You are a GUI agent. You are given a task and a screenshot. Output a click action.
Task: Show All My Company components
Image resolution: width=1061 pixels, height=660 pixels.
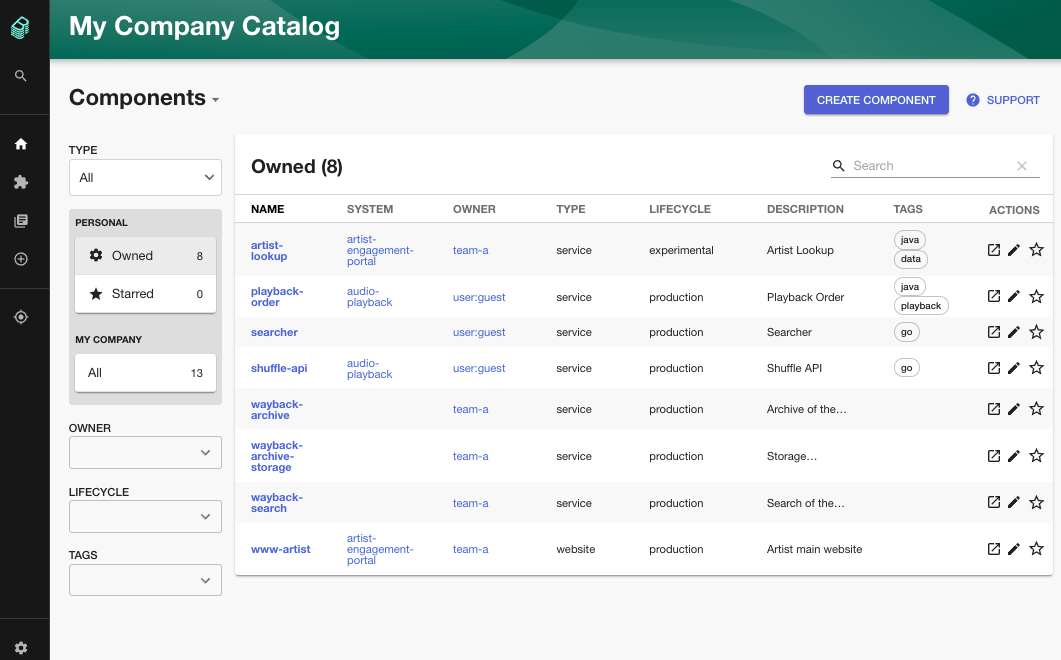145,373
